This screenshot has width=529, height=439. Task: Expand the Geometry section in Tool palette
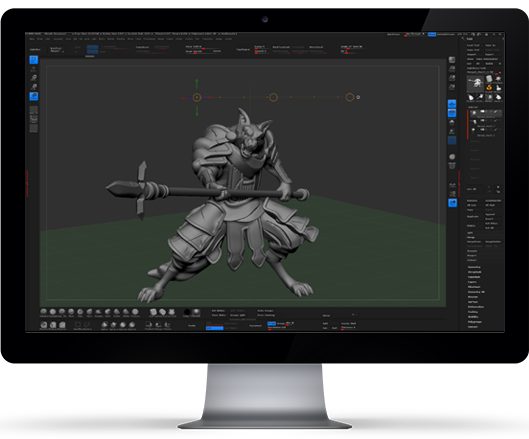click(474, 267)
